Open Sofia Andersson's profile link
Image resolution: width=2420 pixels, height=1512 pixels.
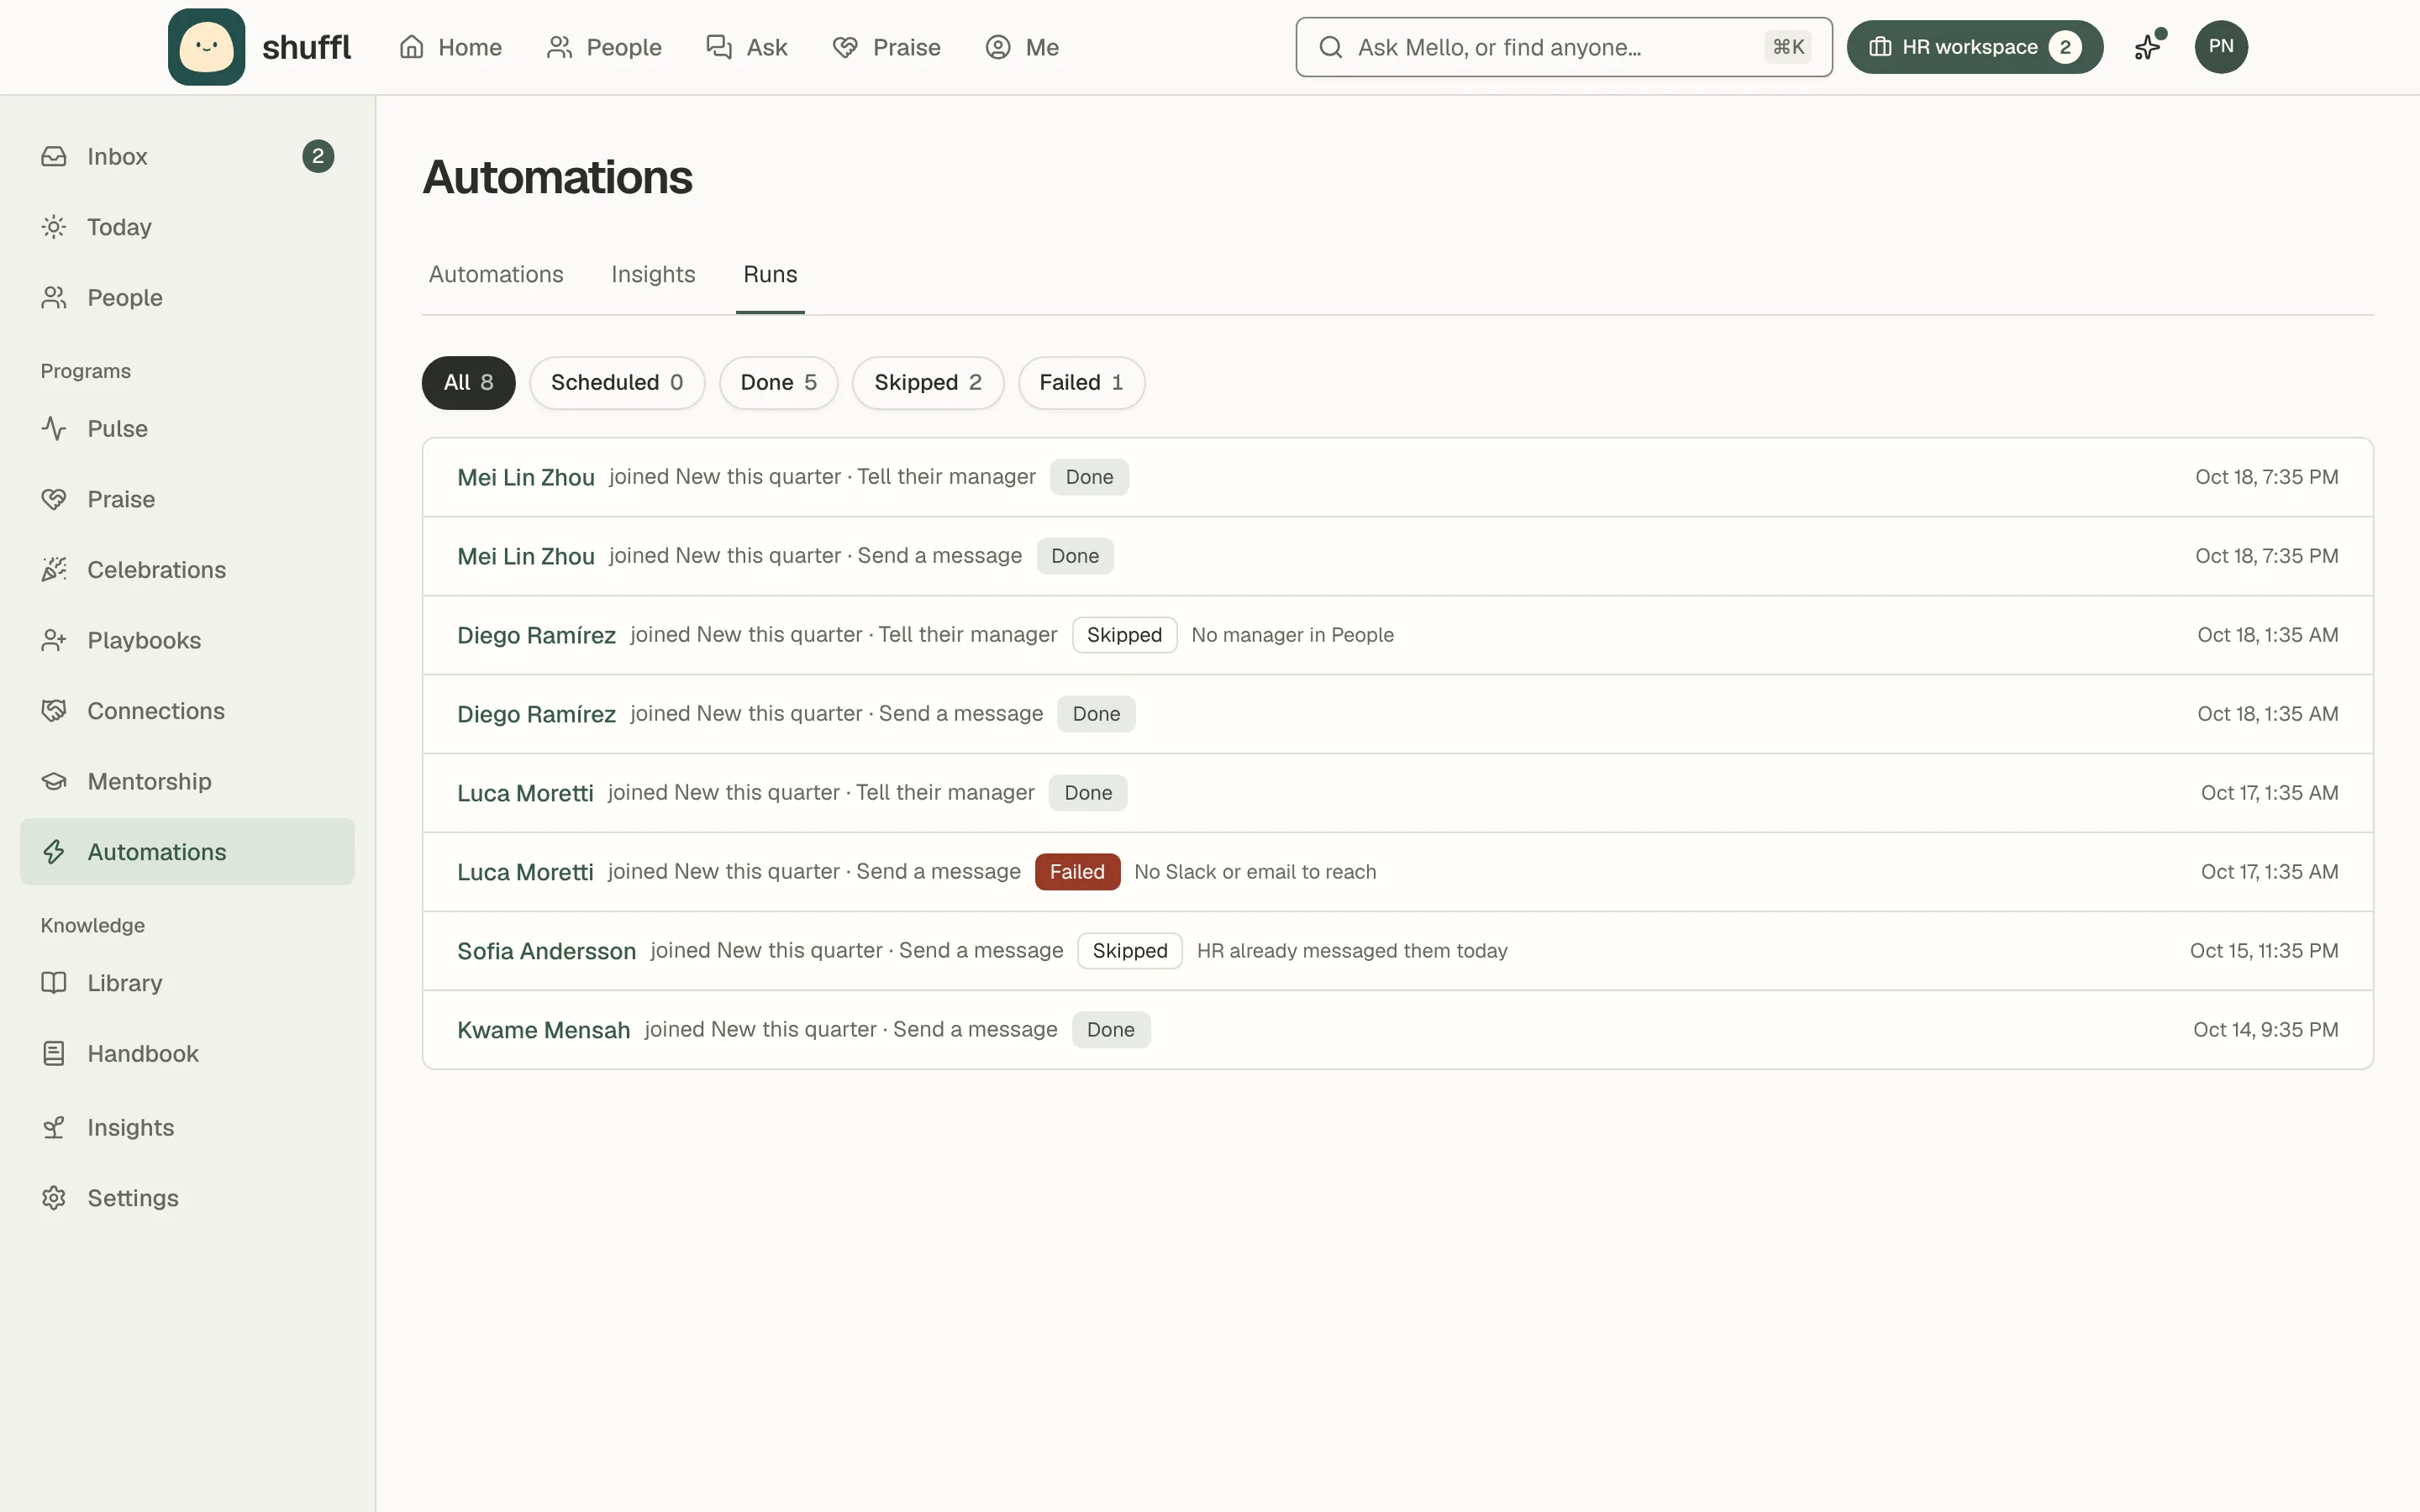[x=546, y=951]
